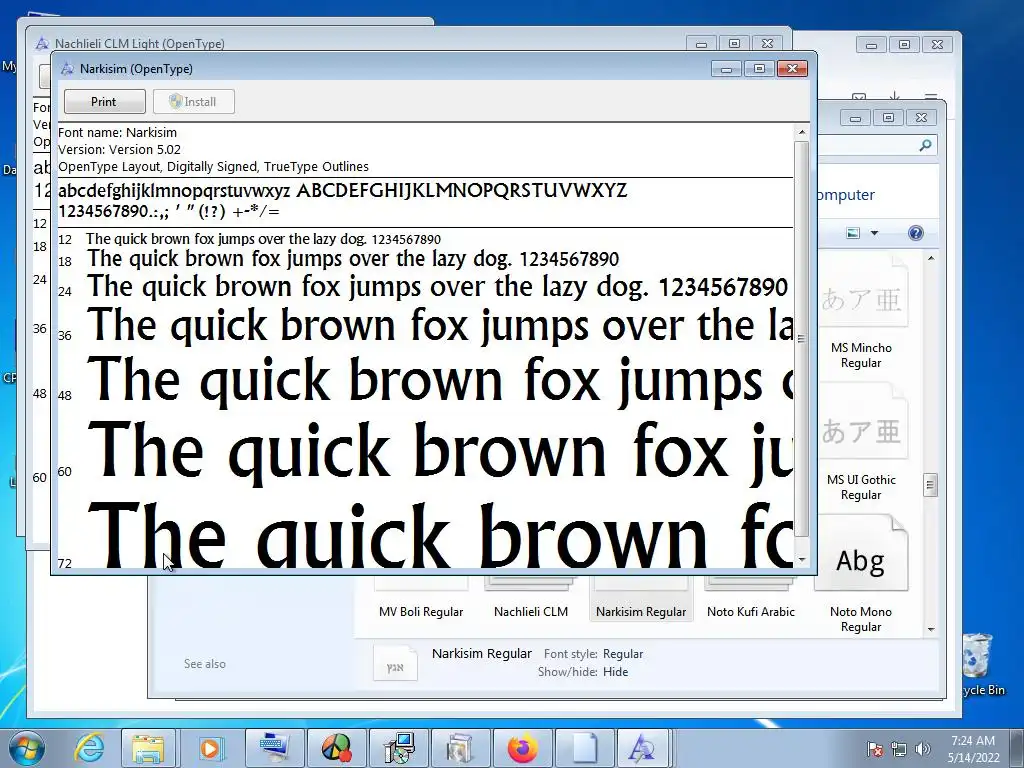Click the Nachlieli CLM Light window title icon
Image resolution: width=1024 pixels, height=768 pixels.
point(42,44)
